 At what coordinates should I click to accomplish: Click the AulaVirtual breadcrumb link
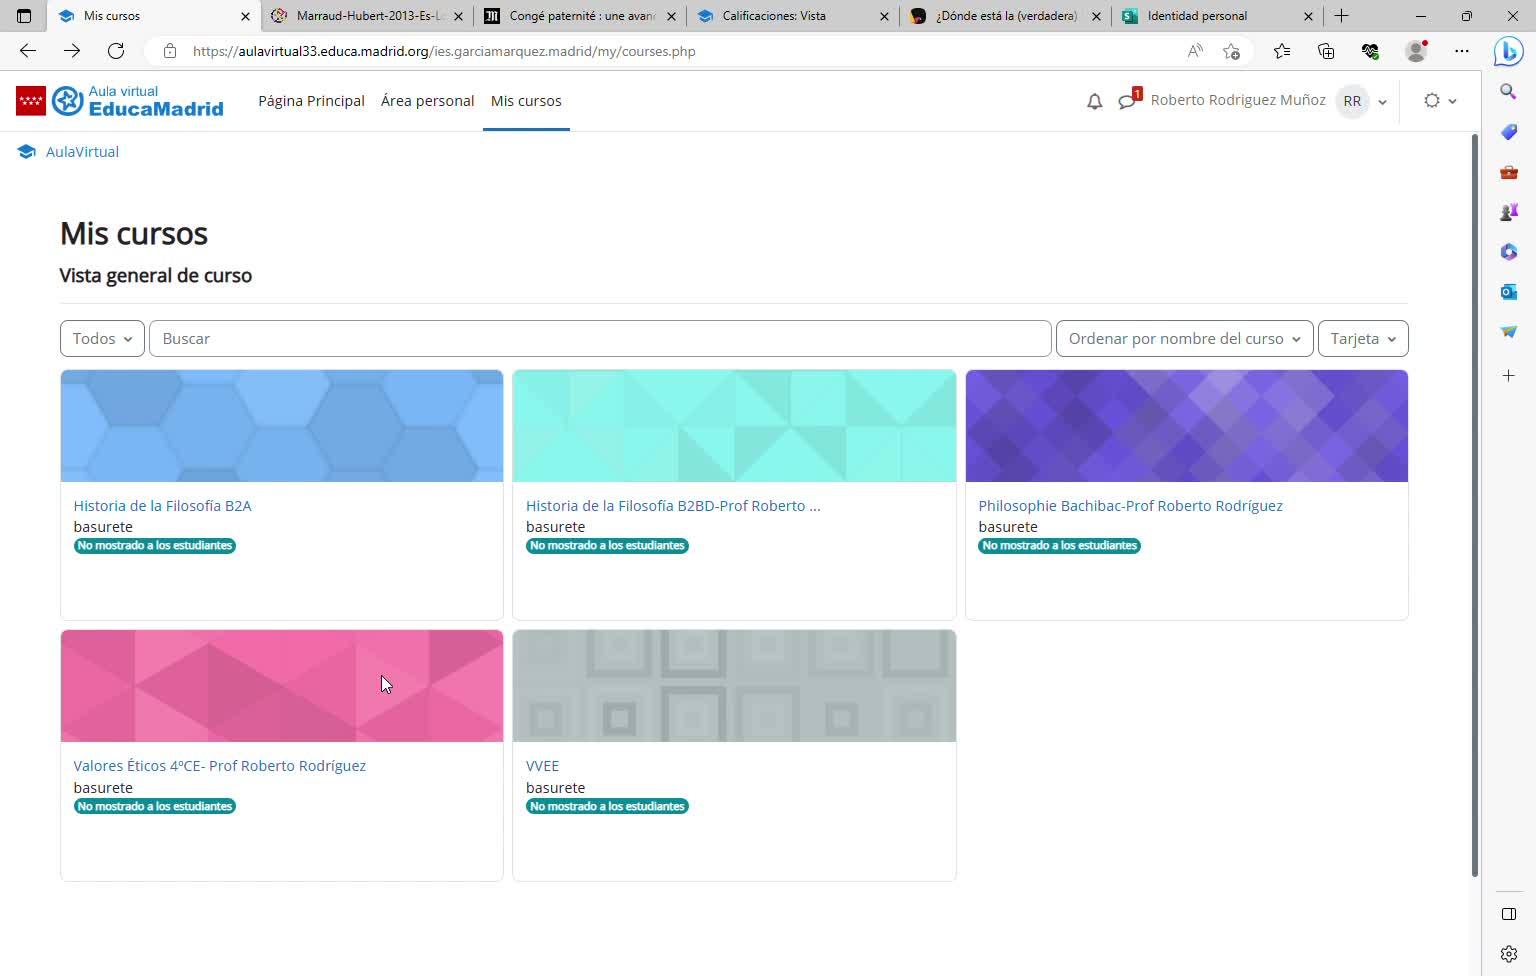82,152
